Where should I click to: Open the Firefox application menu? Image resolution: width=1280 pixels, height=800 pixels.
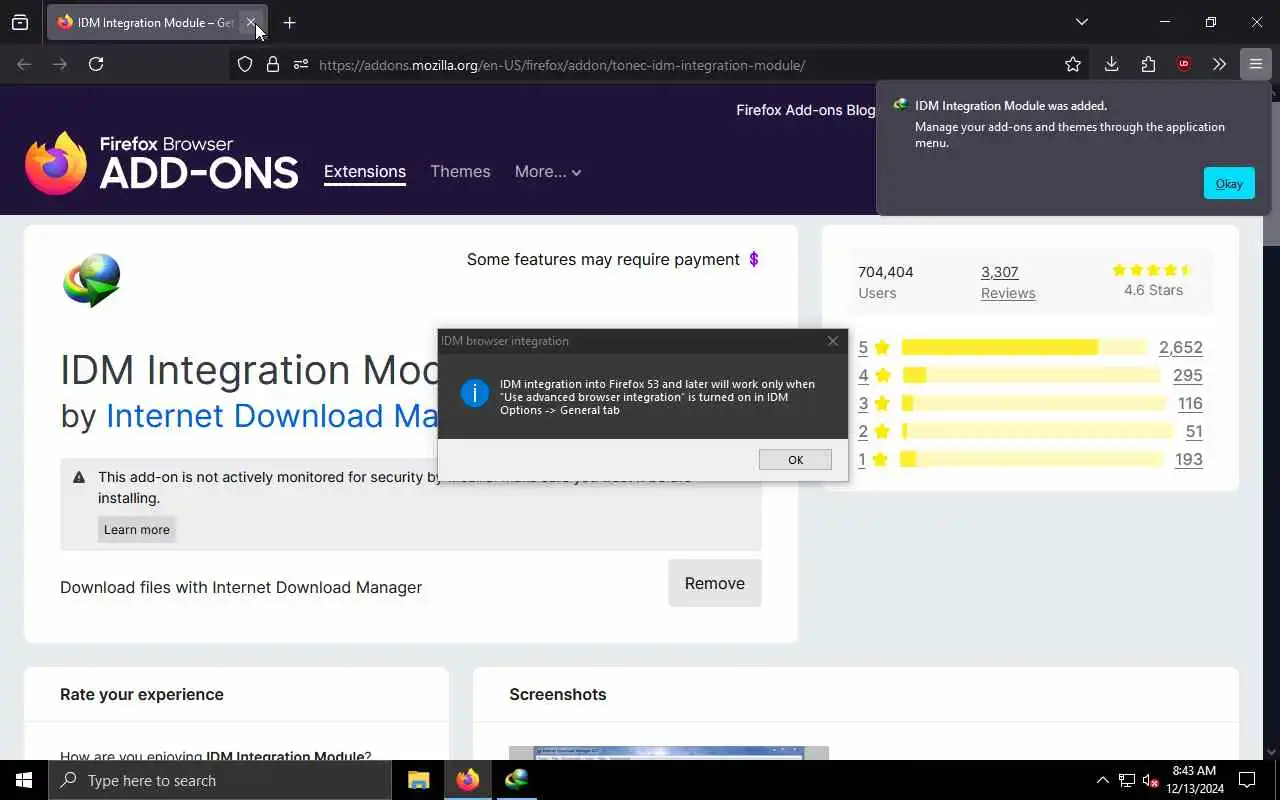click(x=1255, y=64)
